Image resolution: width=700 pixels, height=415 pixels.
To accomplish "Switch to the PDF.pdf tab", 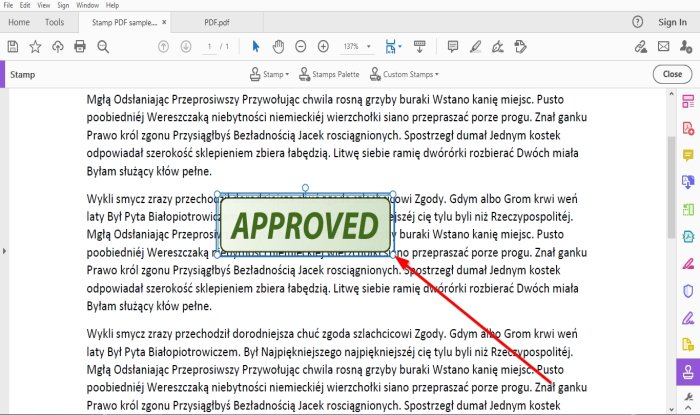I will pos(215,21).
